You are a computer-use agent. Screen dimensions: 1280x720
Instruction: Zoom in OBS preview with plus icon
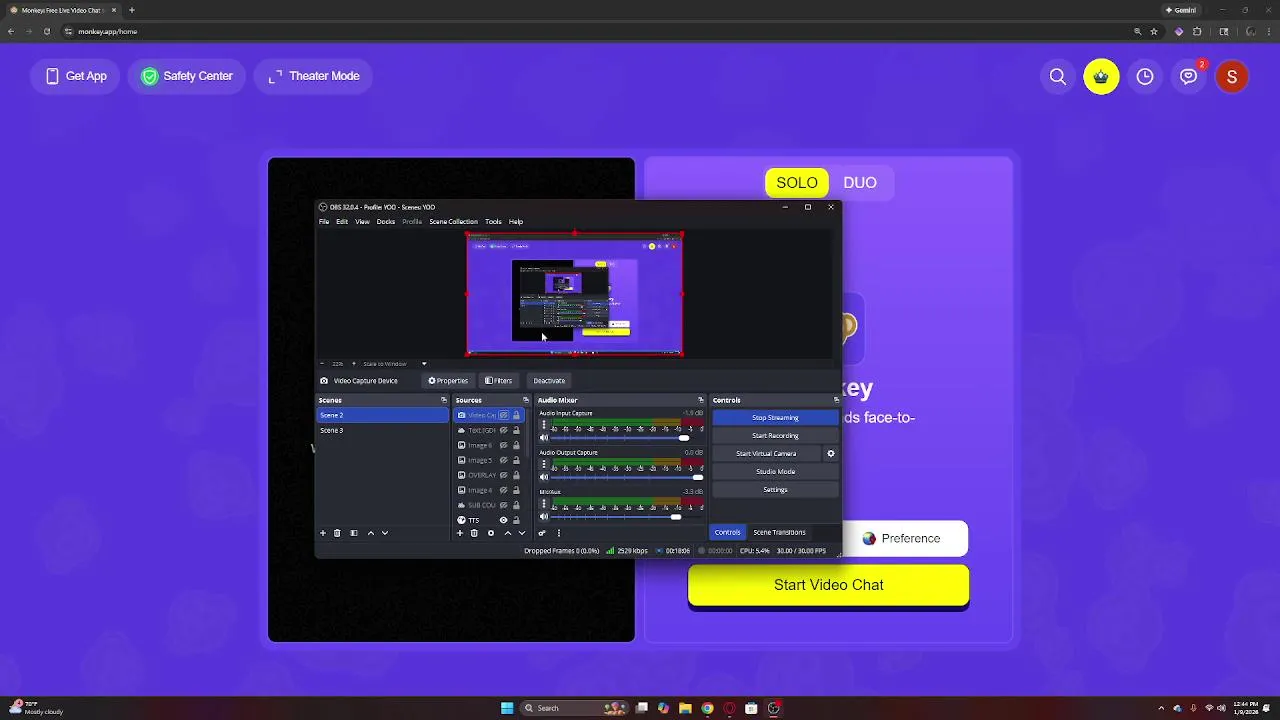pyautogui.click(x=353, y=364)
